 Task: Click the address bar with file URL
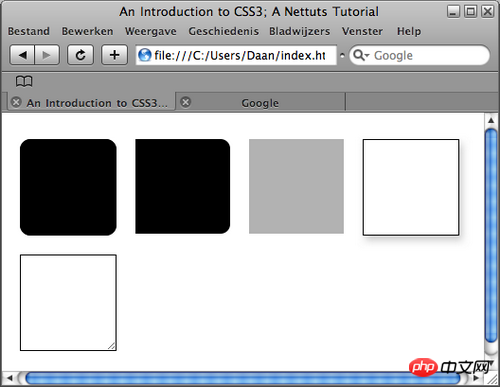click(236, 55)
